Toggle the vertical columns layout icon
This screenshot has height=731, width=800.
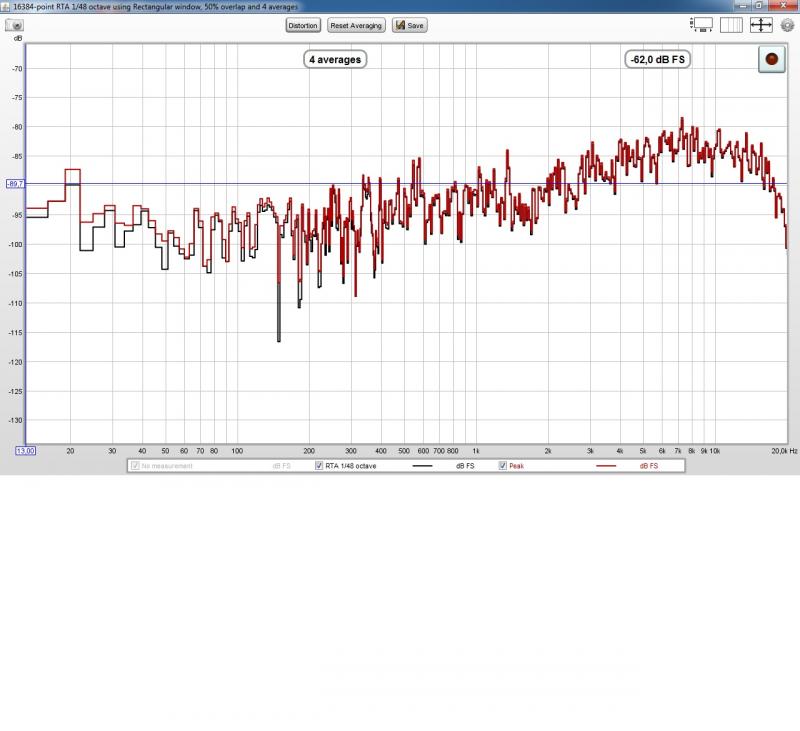click(731, 25)
